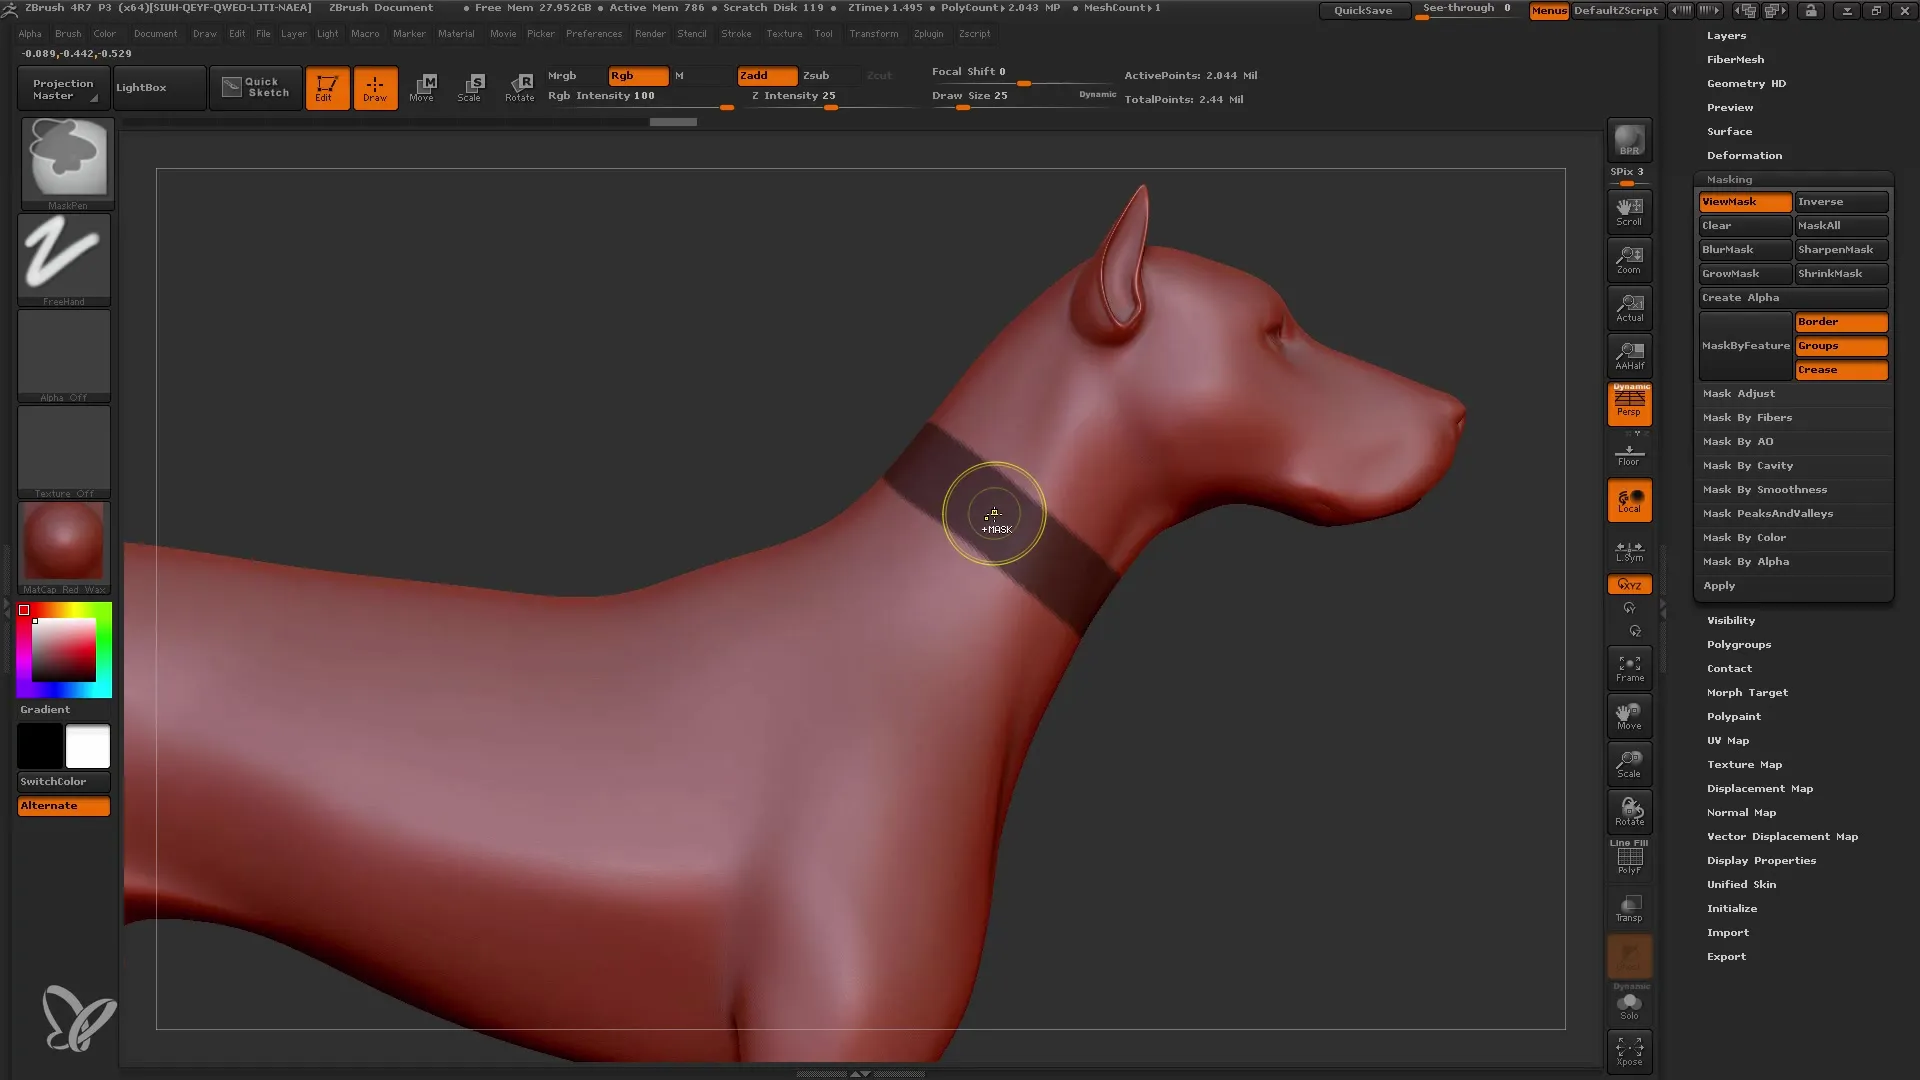Expand the UV Map section
Screen dimensions: 1920x1080
(x=1727, y=740)
